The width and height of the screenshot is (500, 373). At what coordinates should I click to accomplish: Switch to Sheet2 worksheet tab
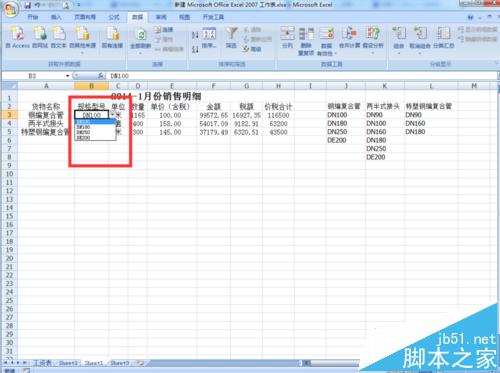69,363
